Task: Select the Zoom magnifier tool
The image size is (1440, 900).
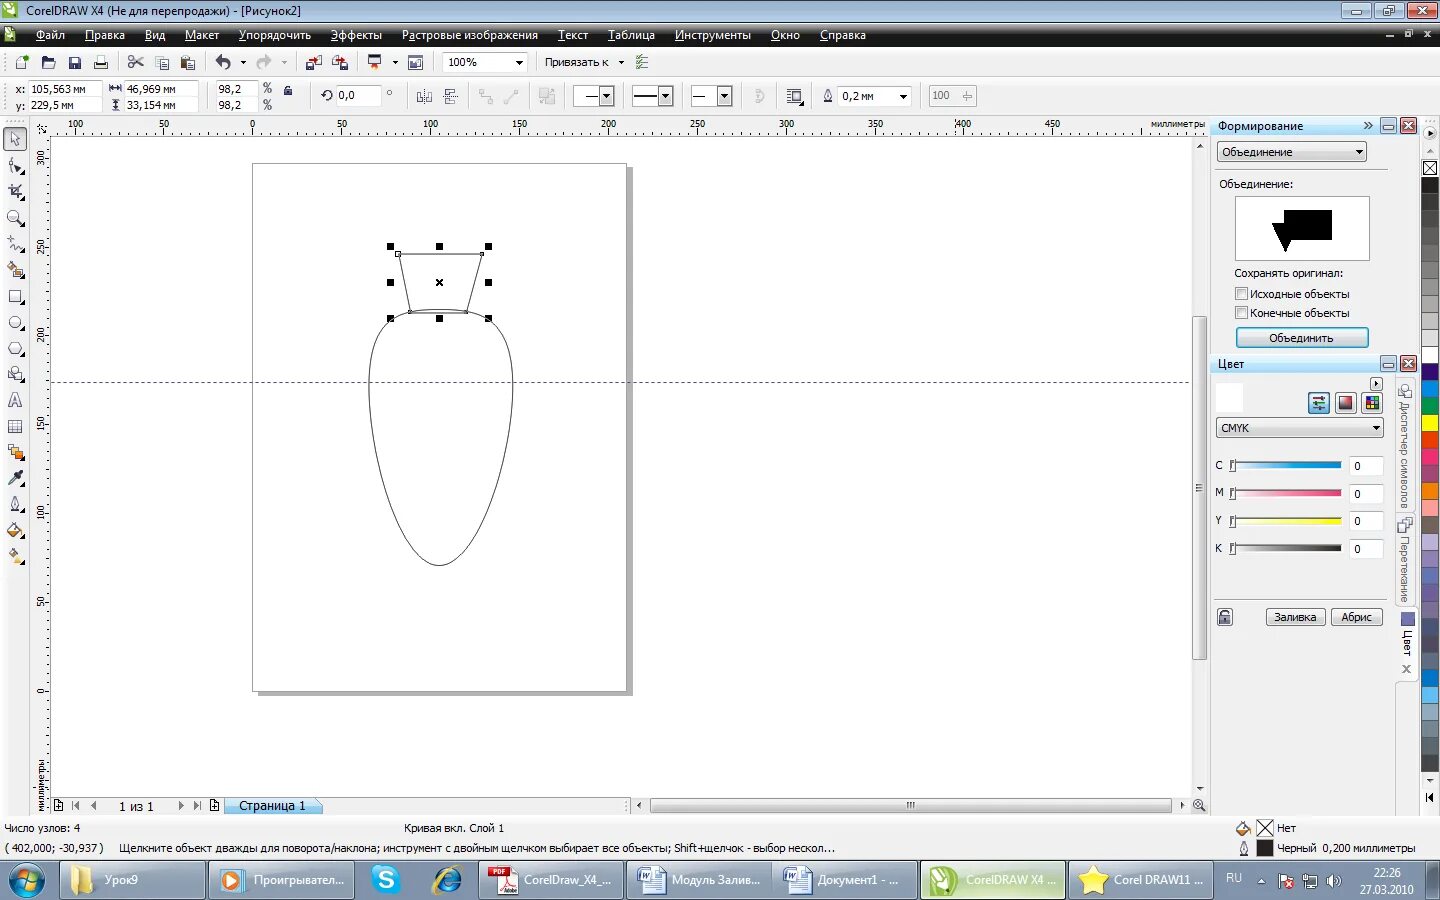Action: (15, 218)
